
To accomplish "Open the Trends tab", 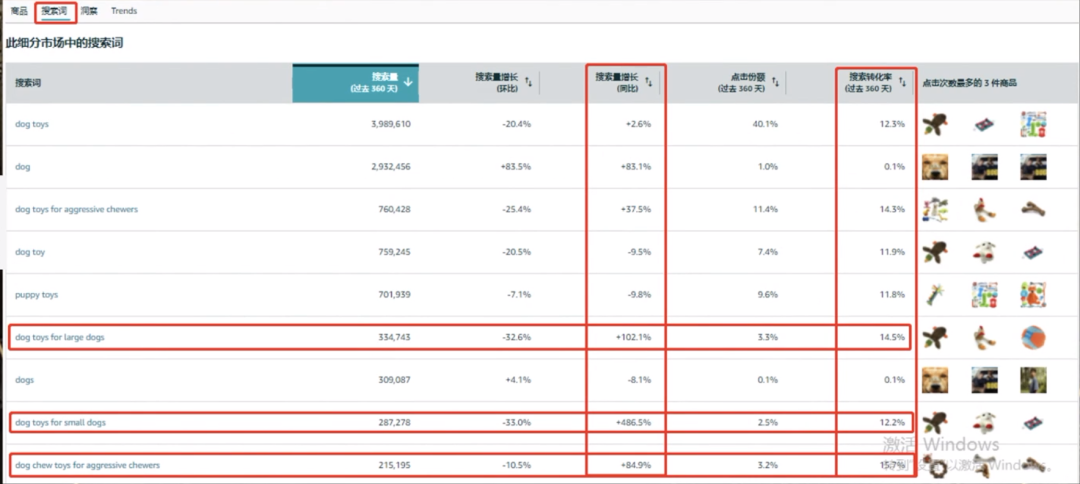I will pos(124,11).
